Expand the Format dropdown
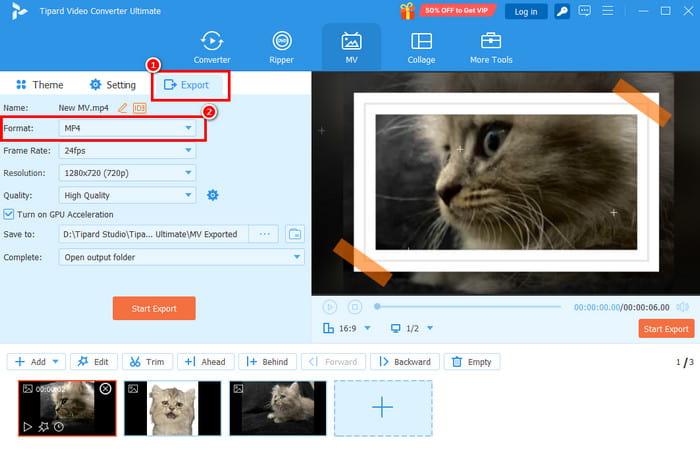 click(x=127, y=128)
